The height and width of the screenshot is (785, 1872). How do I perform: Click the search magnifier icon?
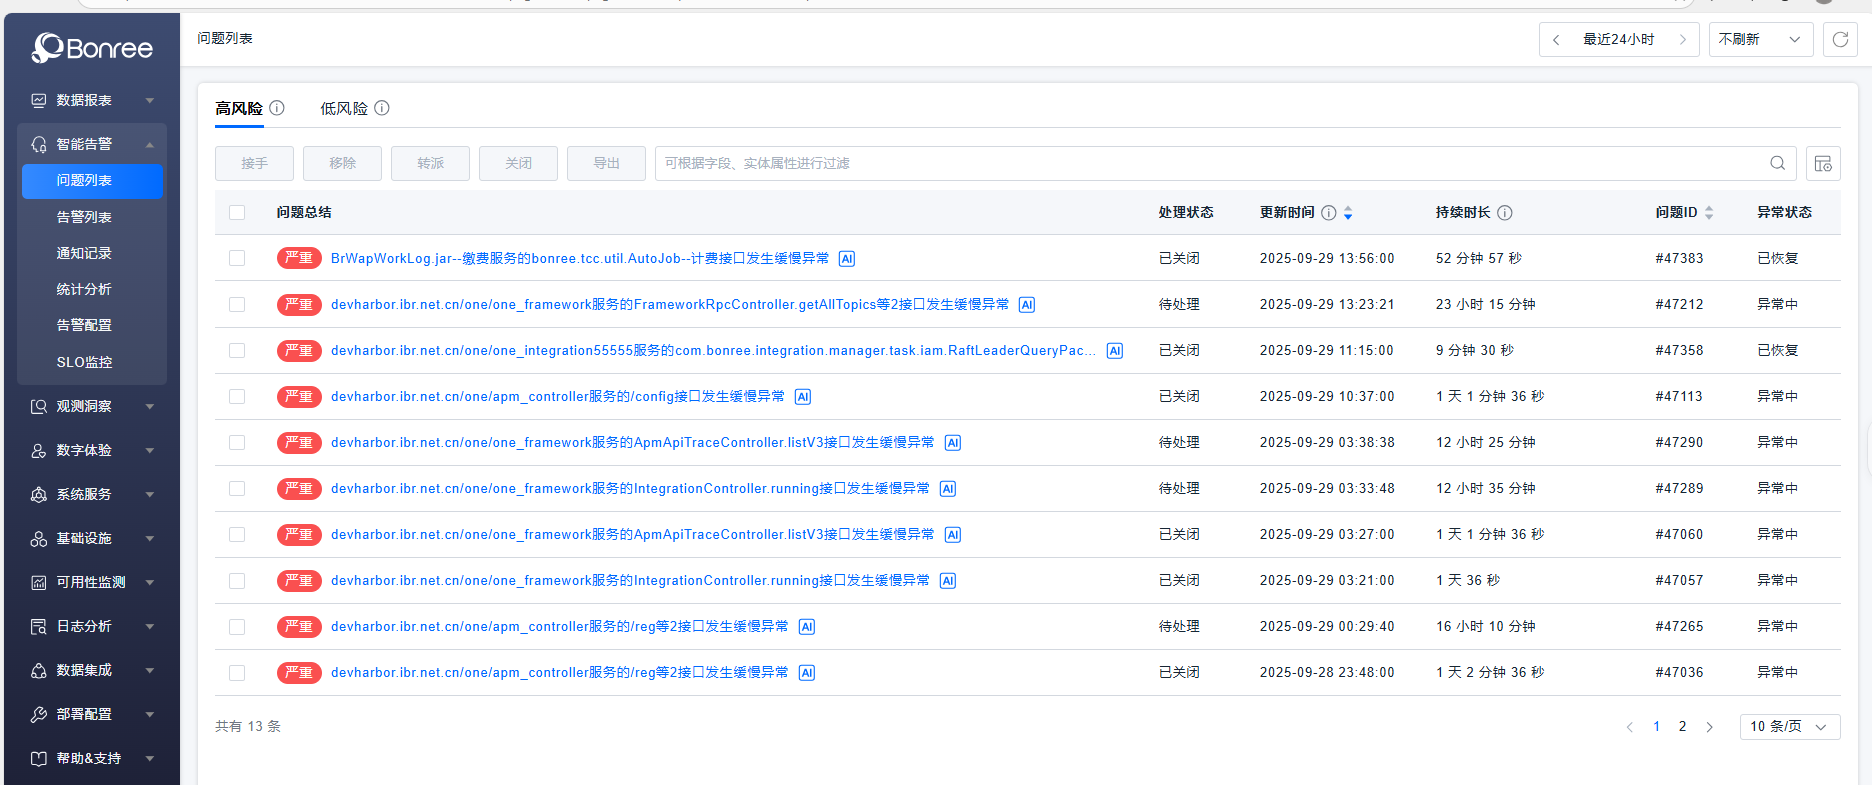click(x=1777, y=163)
